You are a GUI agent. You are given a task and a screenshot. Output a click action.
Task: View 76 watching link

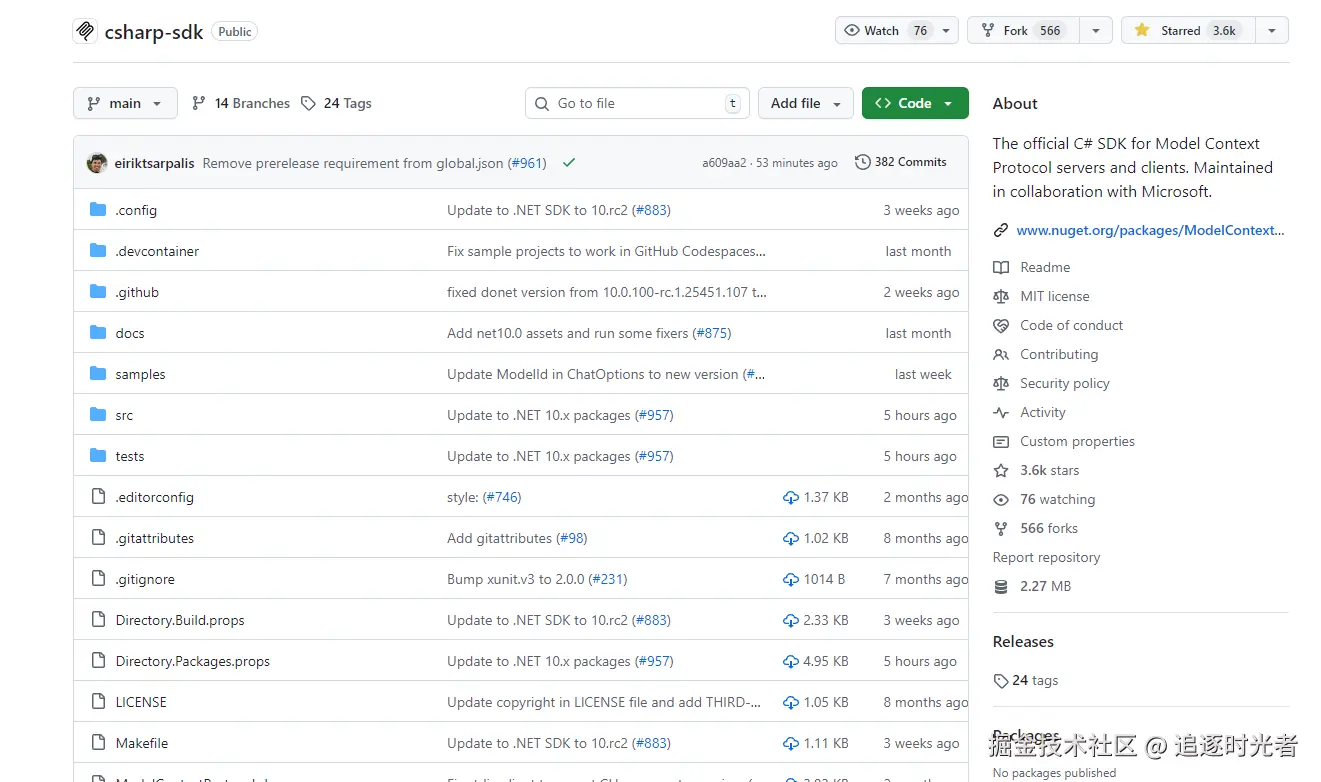click(1057, 499)
